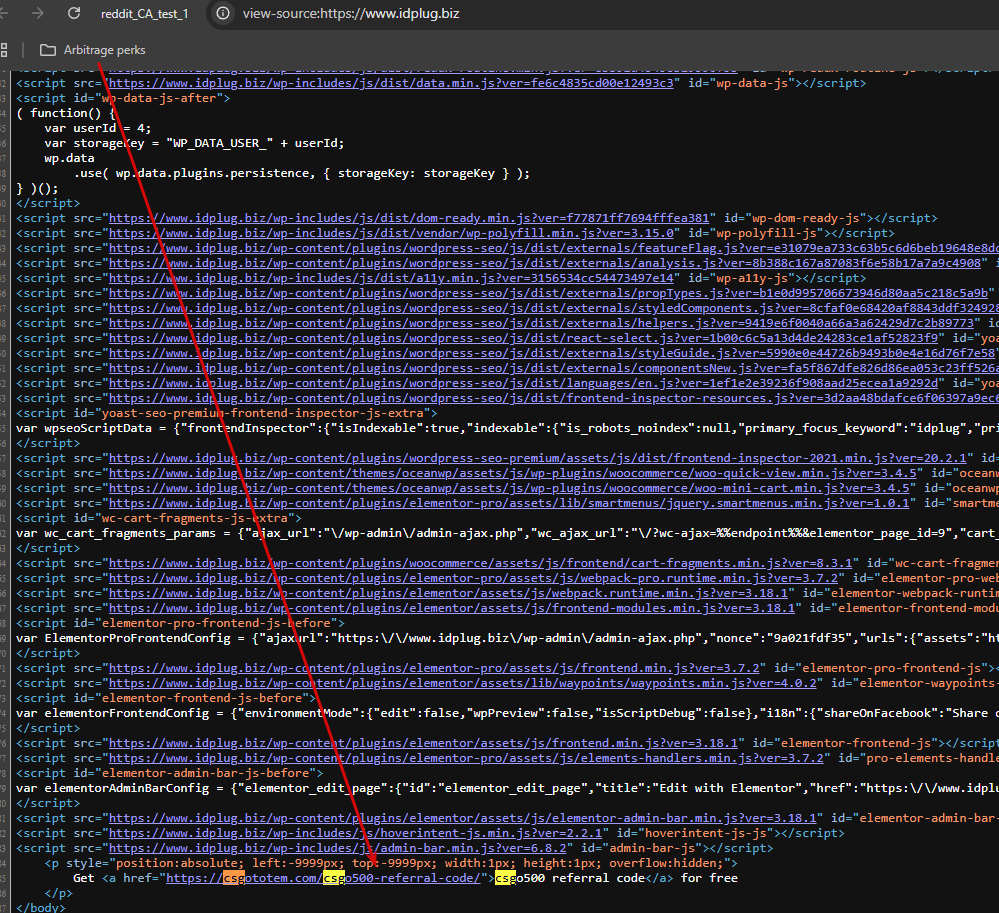The height and width of the screenshot is (913, 999).
Task: Open the elementor-pro frontend.min.js link
Action: [433, 668]
